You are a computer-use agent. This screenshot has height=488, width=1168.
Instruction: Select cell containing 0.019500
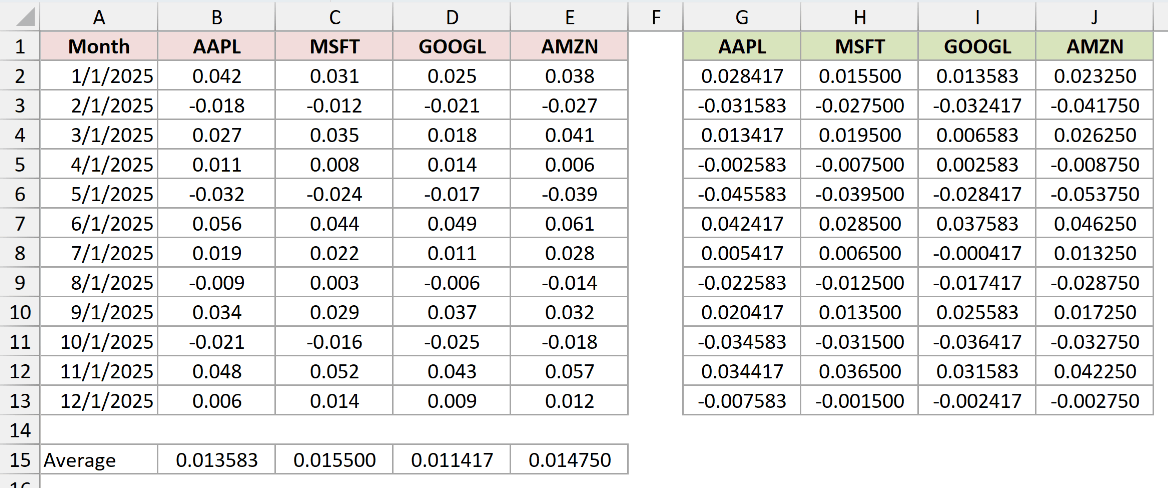[860, 135]
